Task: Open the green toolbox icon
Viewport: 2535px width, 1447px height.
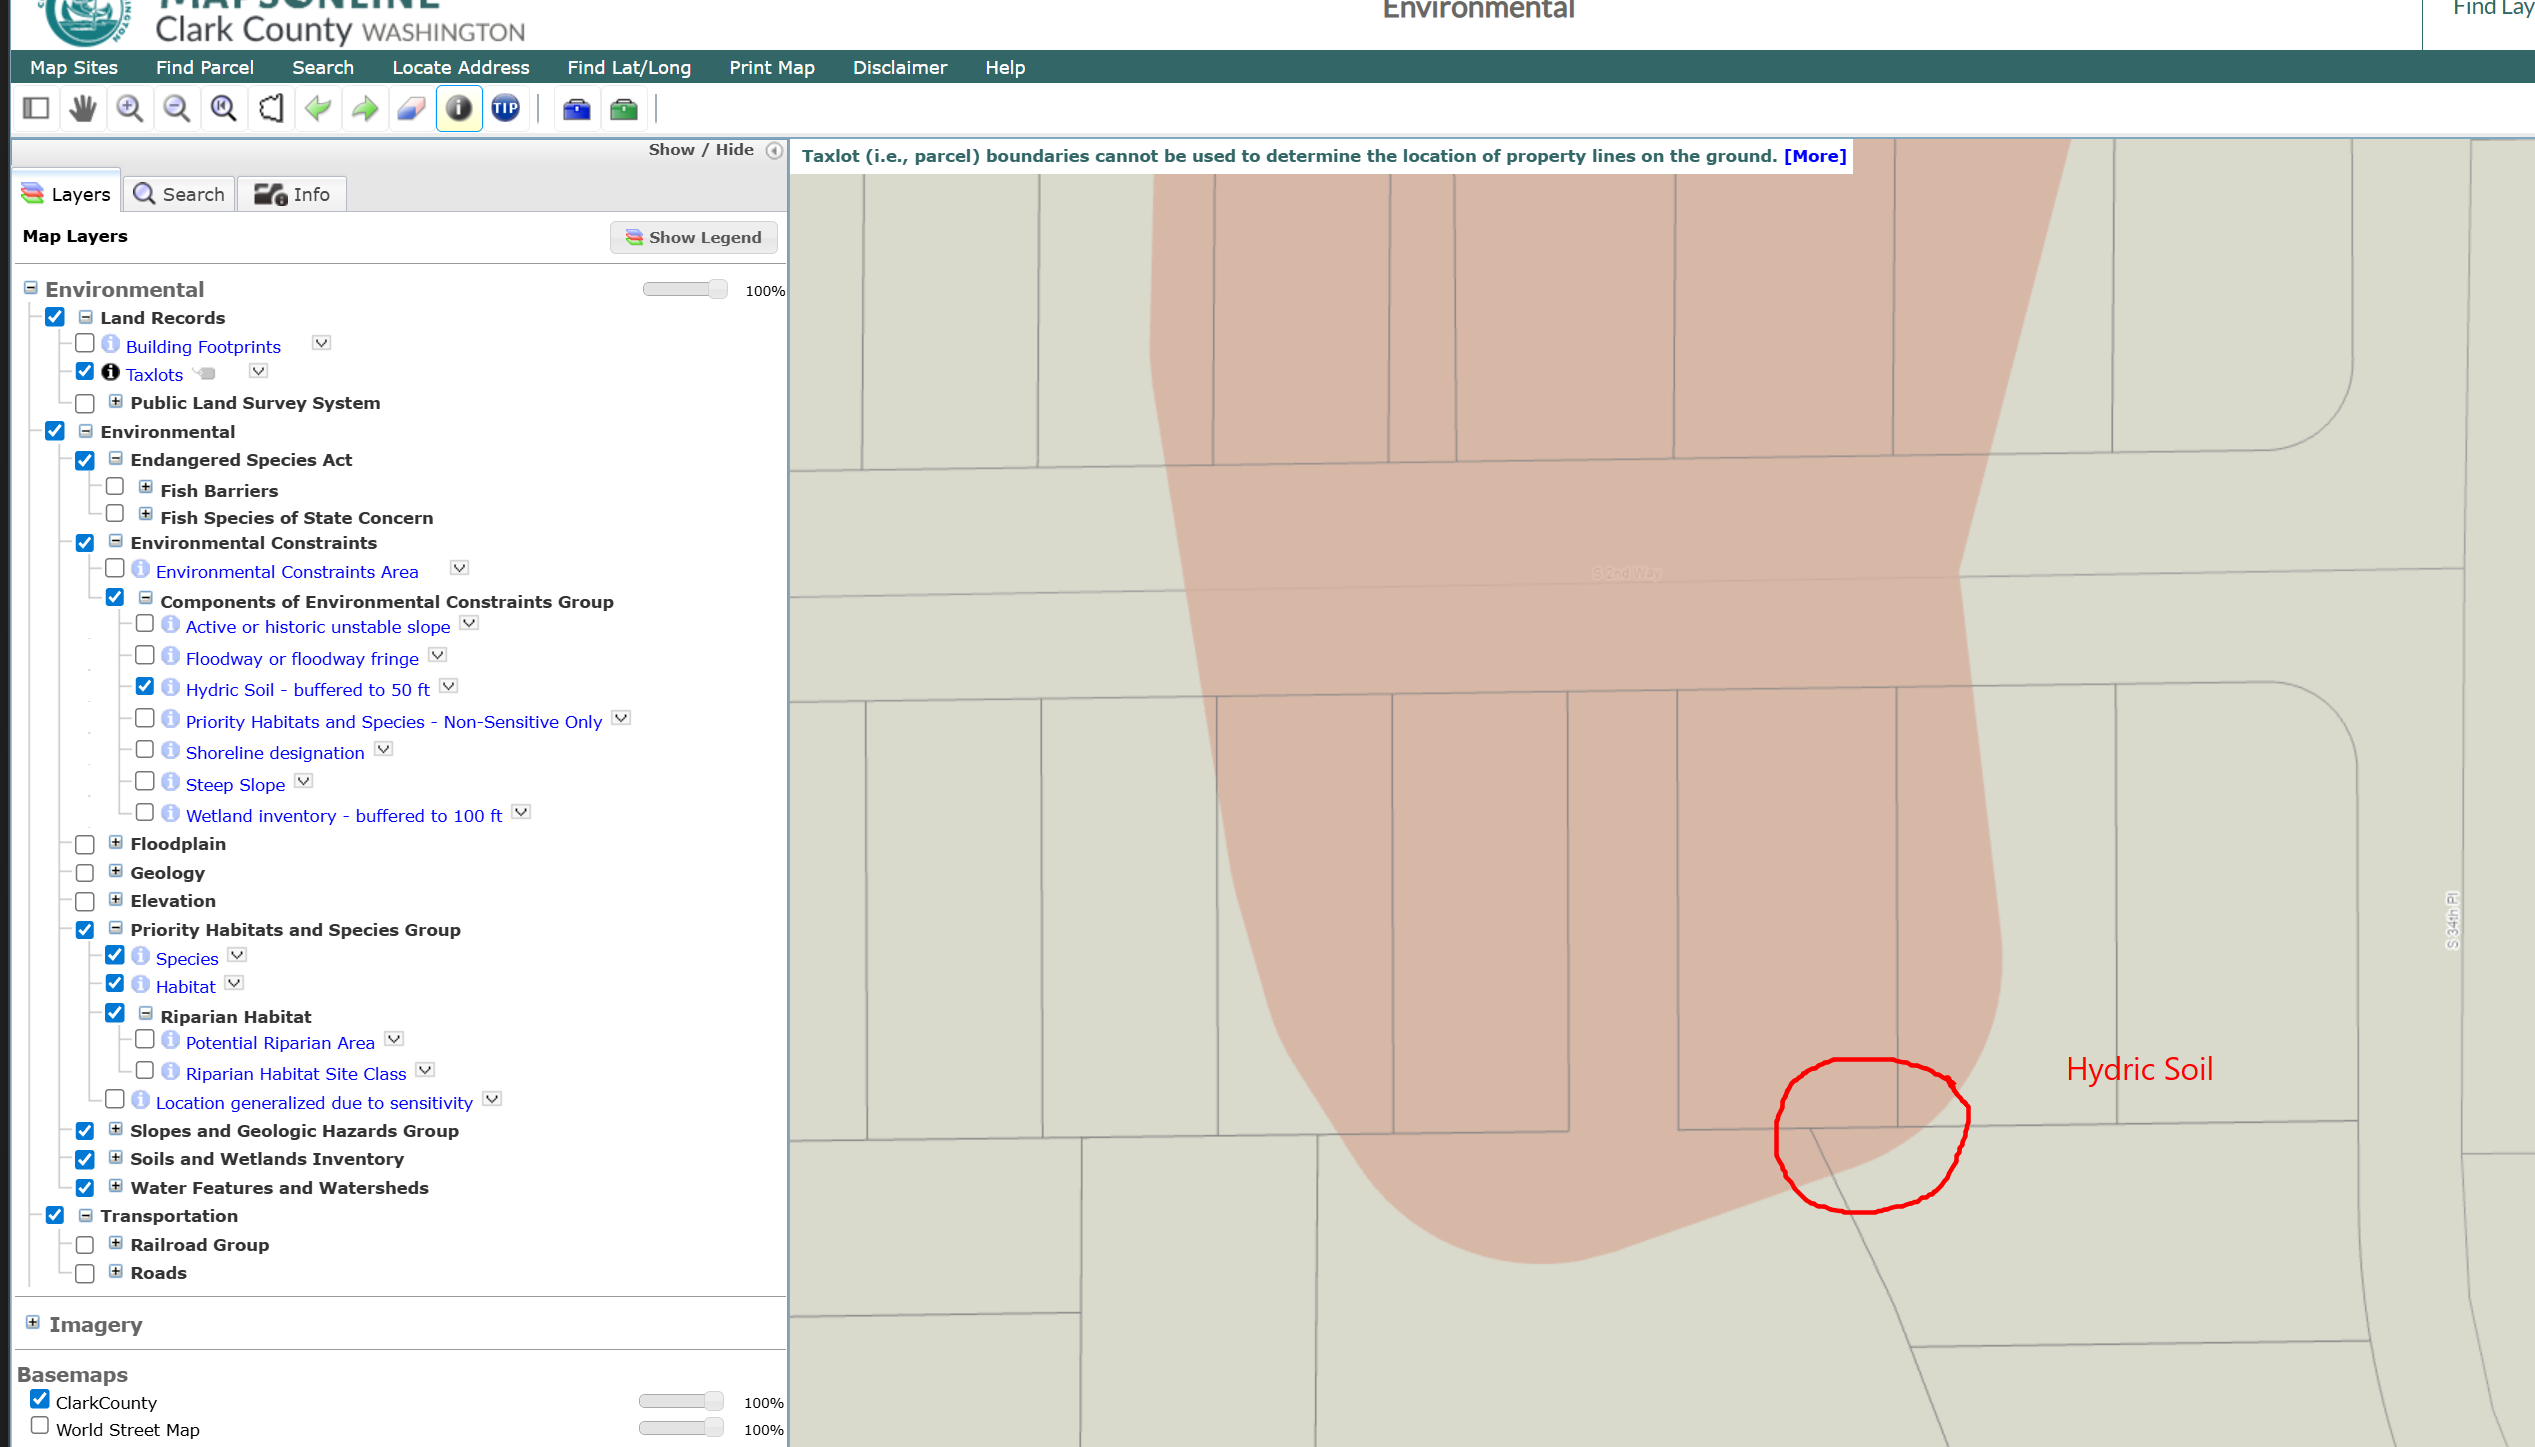Action: pos(624,108)
